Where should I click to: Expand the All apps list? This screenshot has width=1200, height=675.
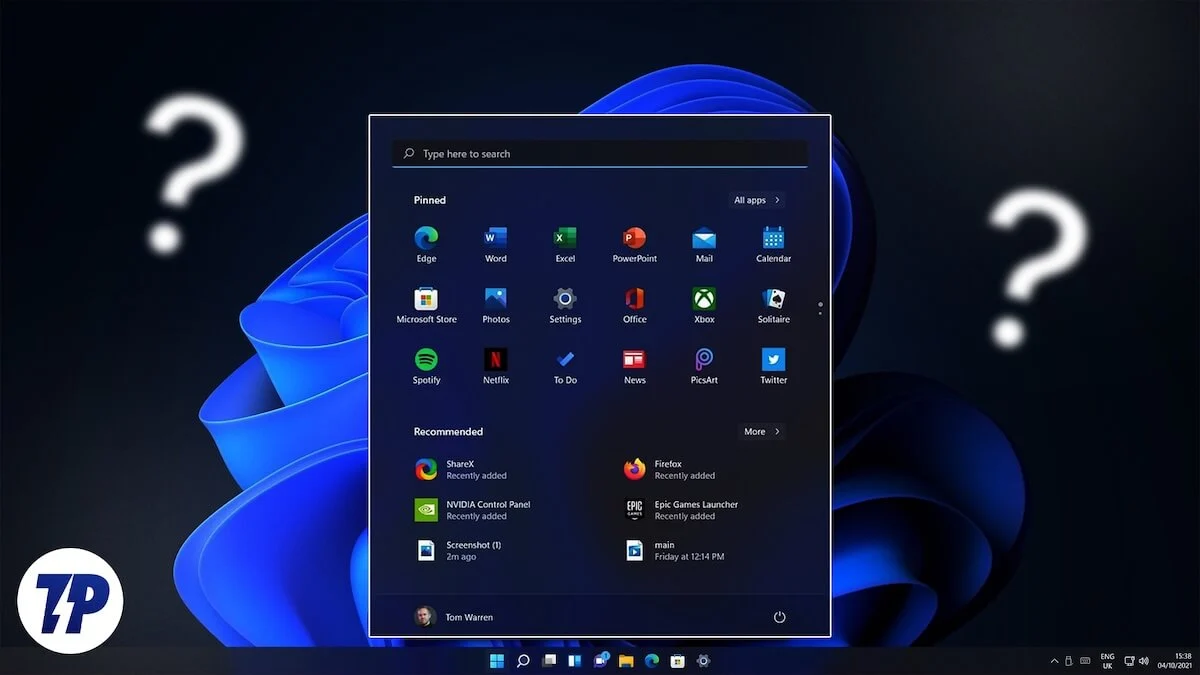[756, 200]
